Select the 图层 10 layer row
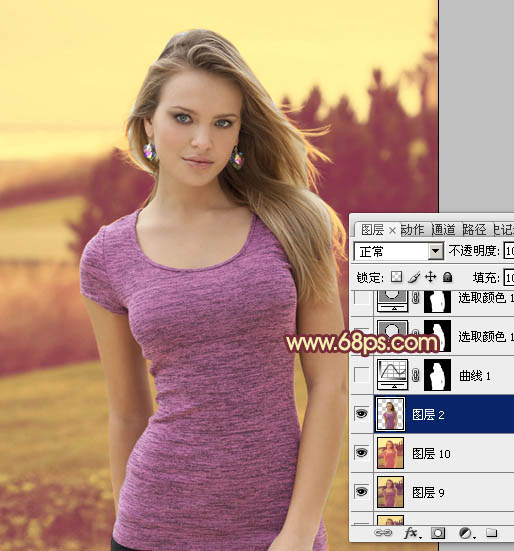 coord(432,453)
